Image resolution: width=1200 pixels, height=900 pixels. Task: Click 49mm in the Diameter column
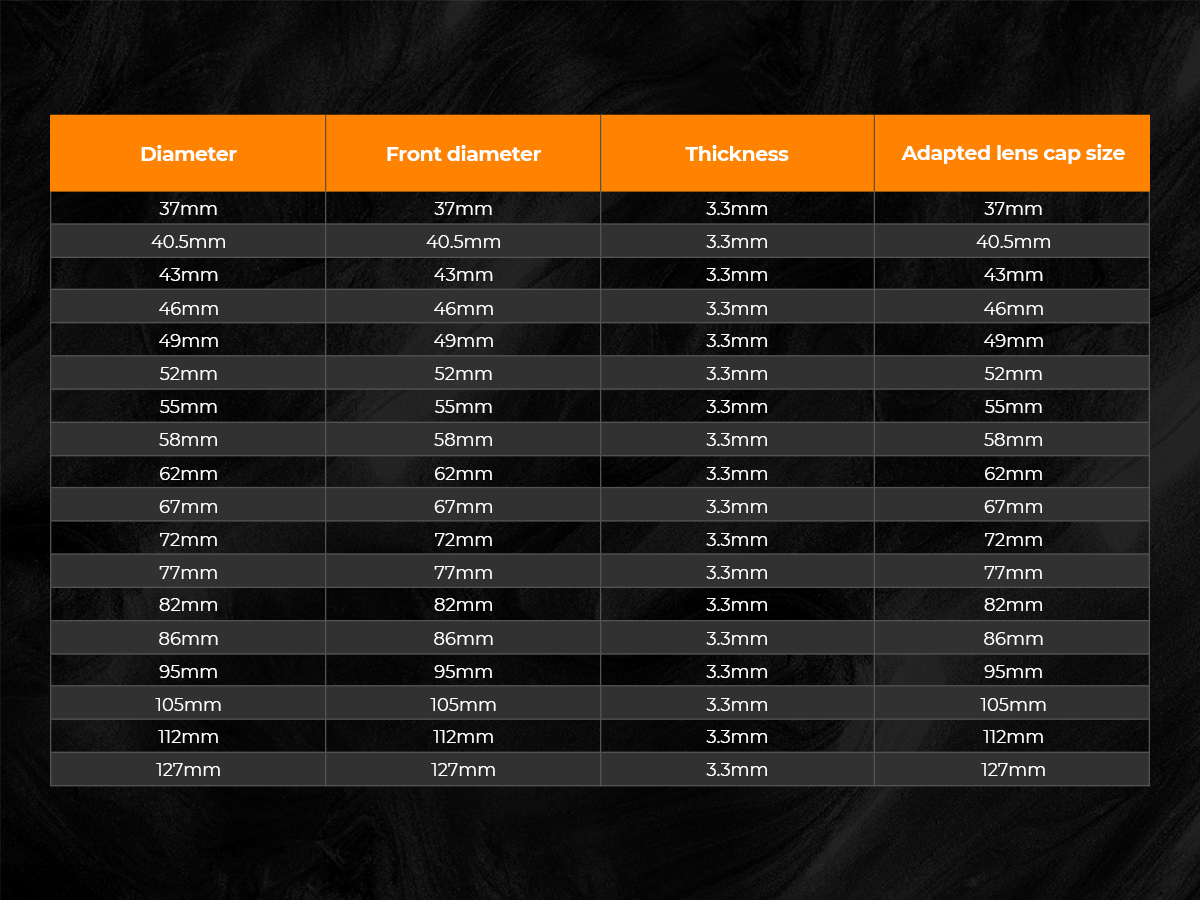[x=188, y=341]
